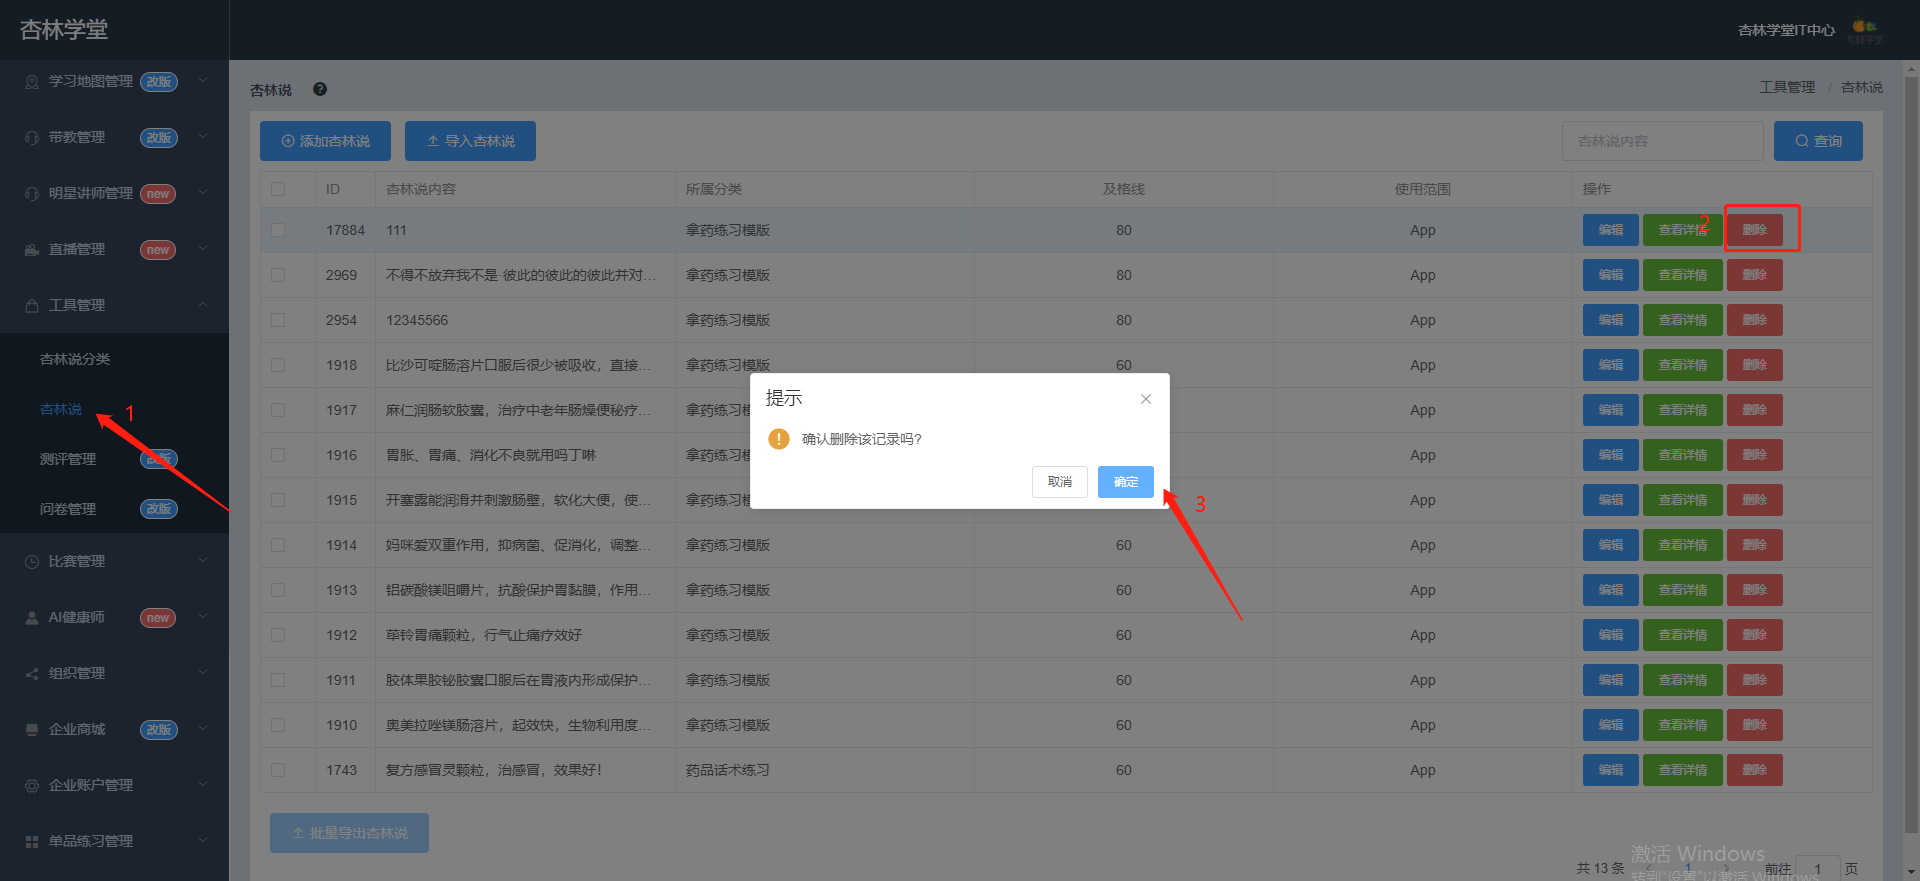Toggle the select-all checkbox in the table header
The width and height of the screenshot is (1920, 881).
coord(278,189)
